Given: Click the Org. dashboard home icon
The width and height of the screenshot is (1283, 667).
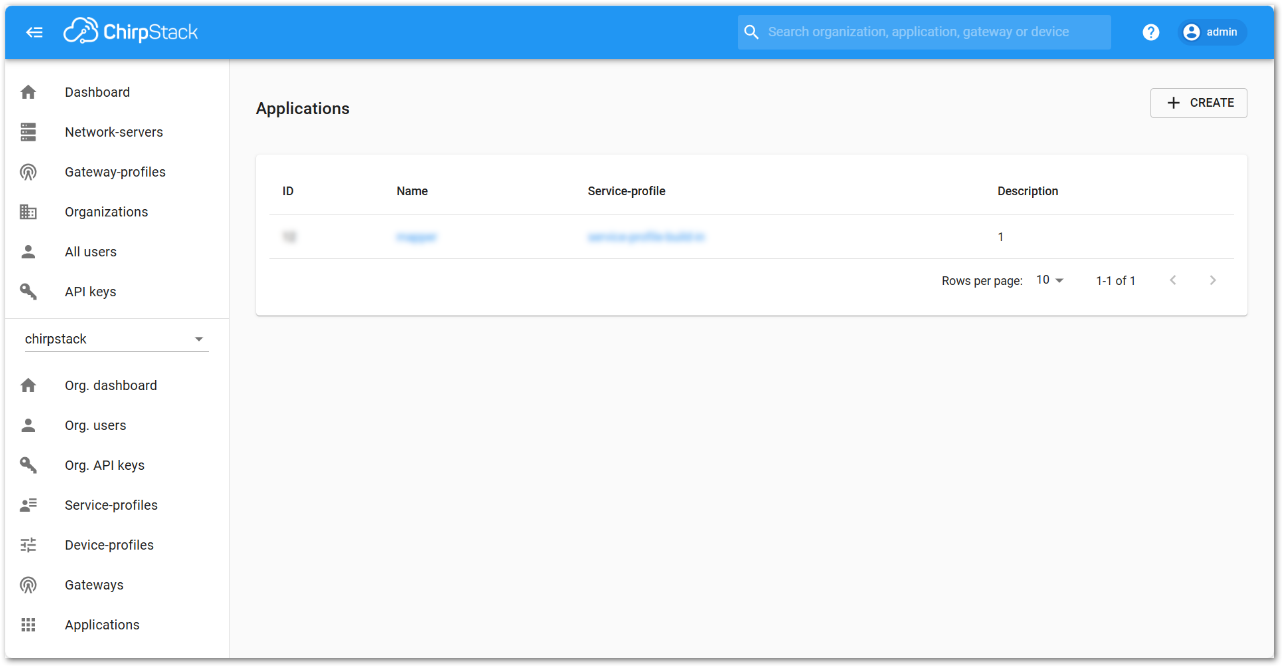Looking at the screenshot, I should [x=28, y=385].
